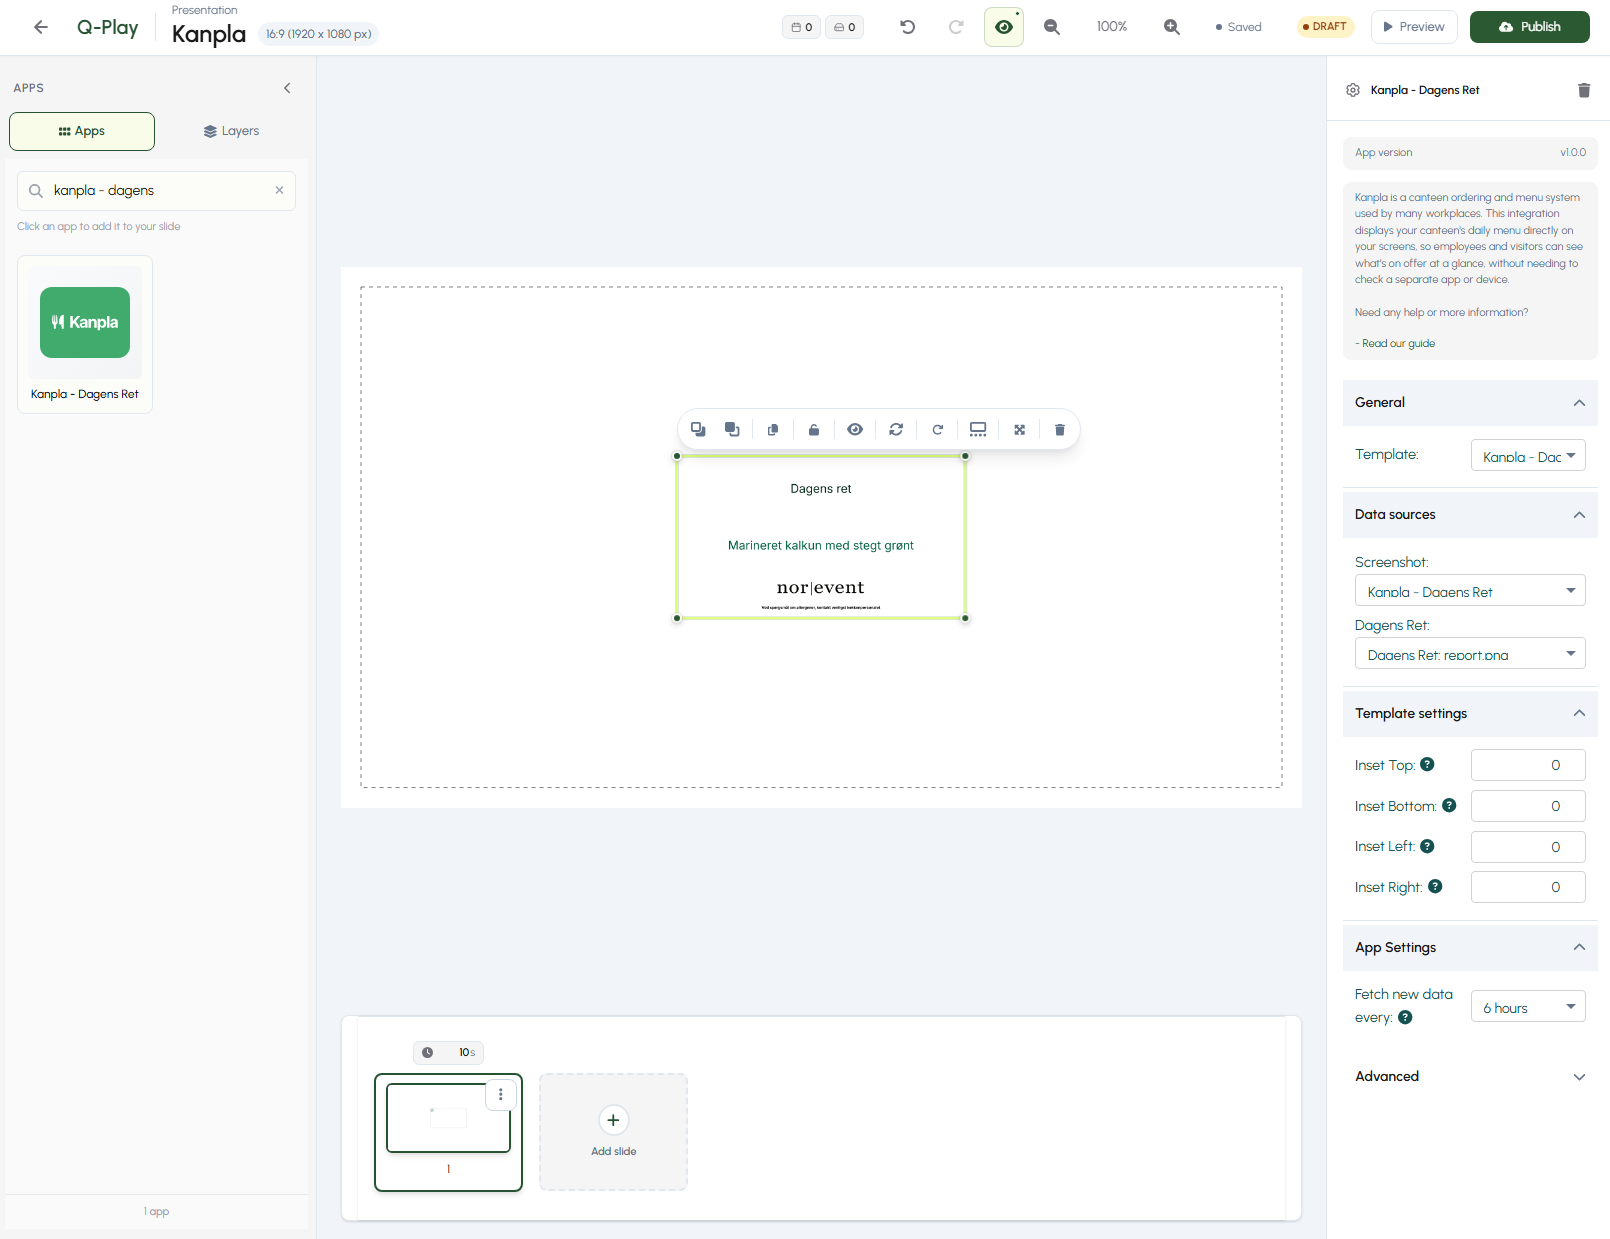Undo the last action
1610x1239 pixels.
coord(908,27)
